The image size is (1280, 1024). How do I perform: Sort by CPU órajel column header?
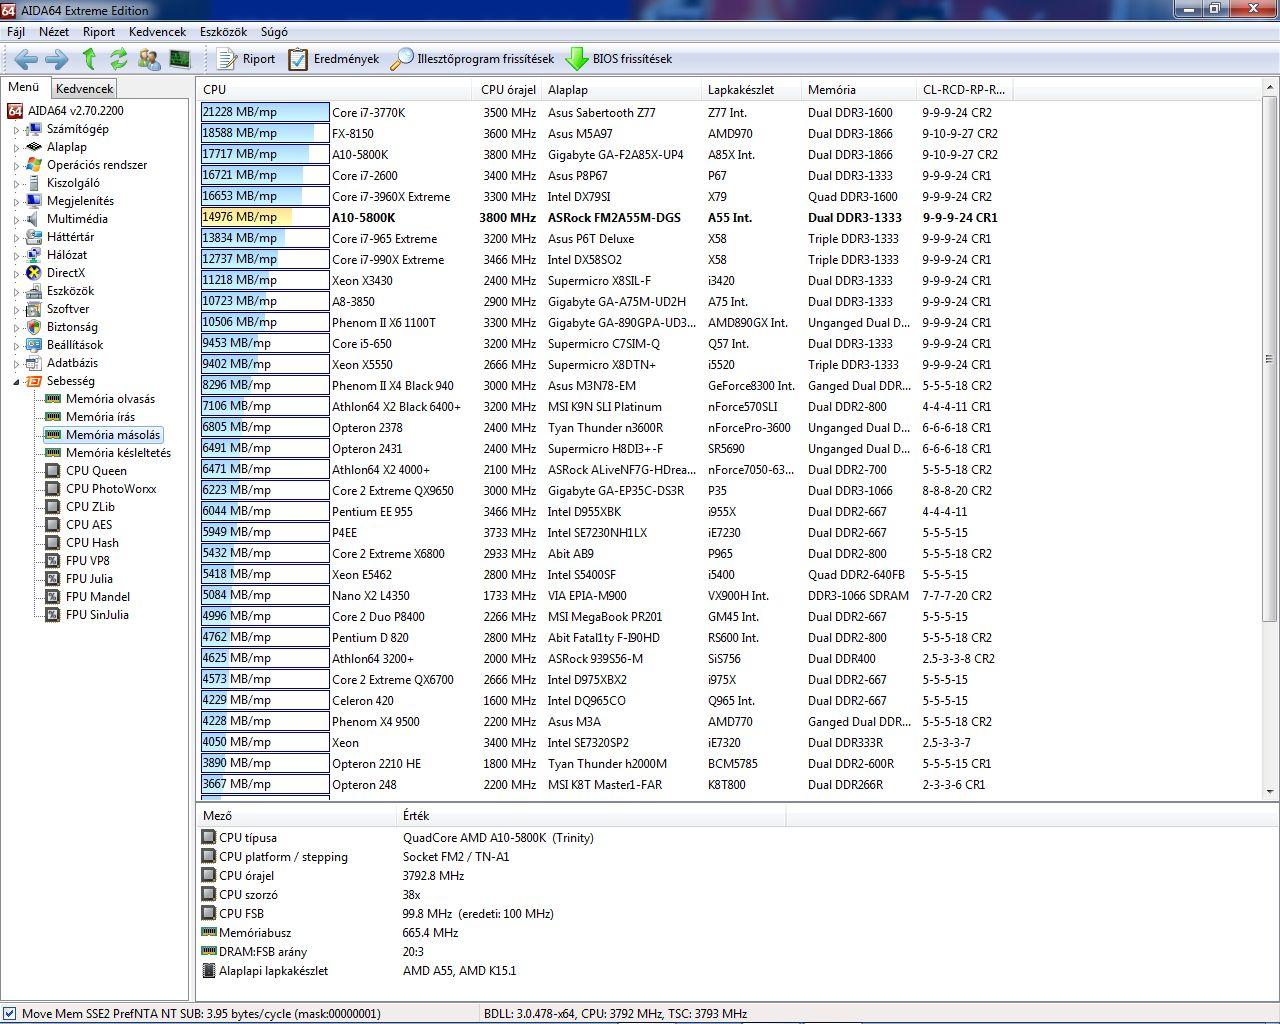click(508, 89)
